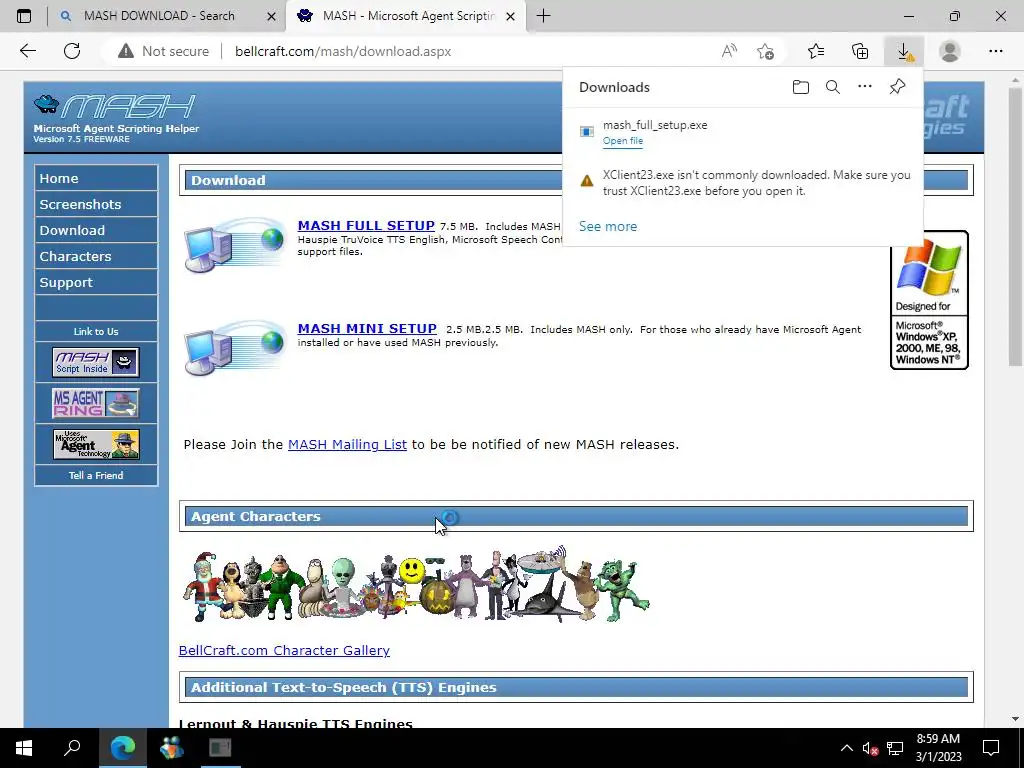
Task: Click the dark window taskbar app icon
Action: coord(219,748)
